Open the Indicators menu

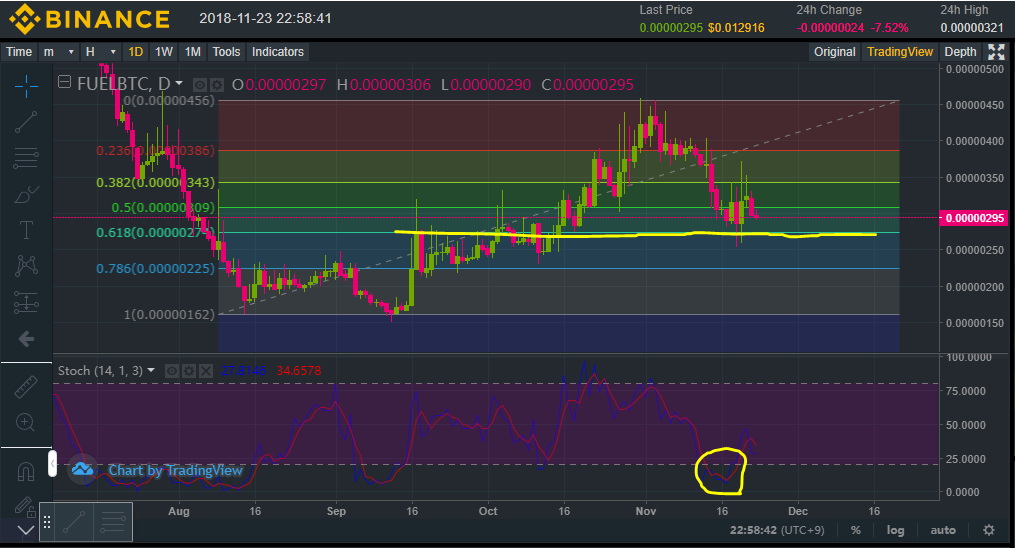click(x=277, y=52)
